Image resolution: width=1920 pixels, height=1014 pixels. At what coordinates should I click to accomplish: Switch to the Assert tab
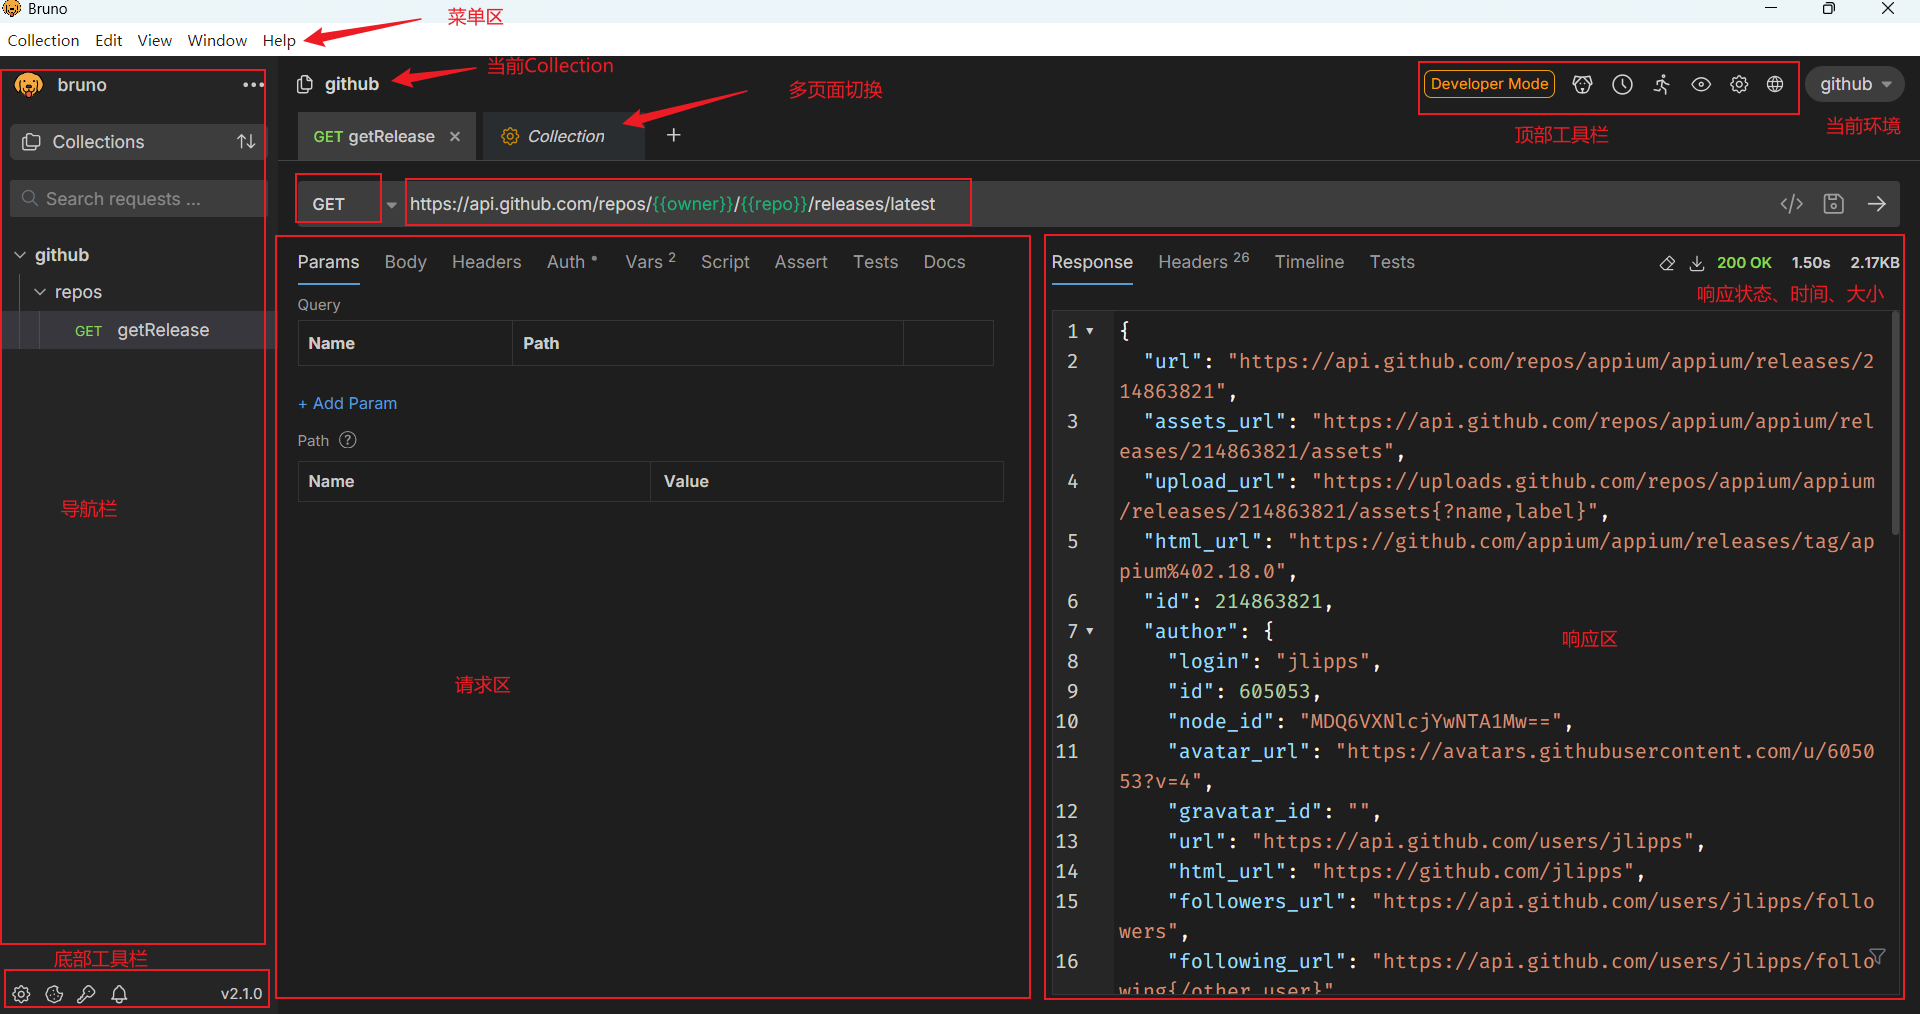[x=801, y=262]
